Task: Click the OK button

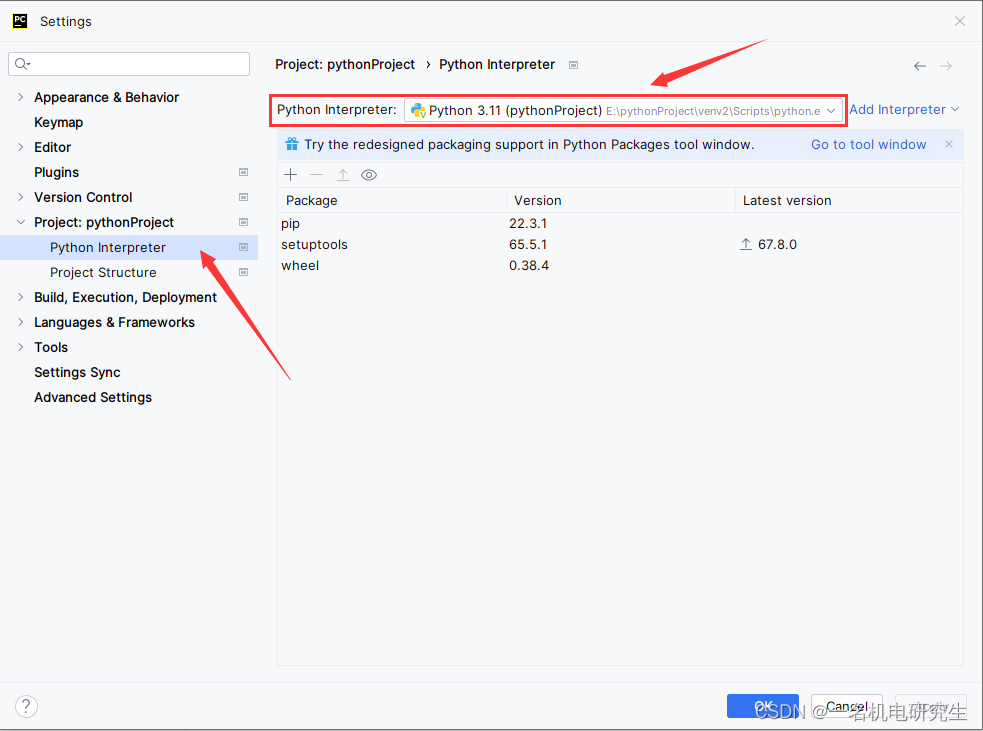Action: (763, 706)
